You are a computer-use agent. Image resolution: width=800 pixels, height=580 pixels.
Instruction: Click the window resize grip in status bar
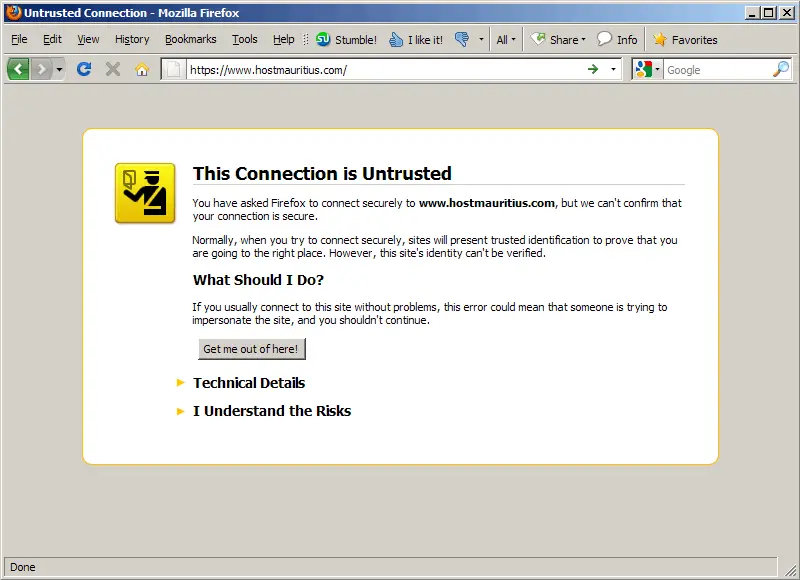pyautogui.click(x=790, y=570)
